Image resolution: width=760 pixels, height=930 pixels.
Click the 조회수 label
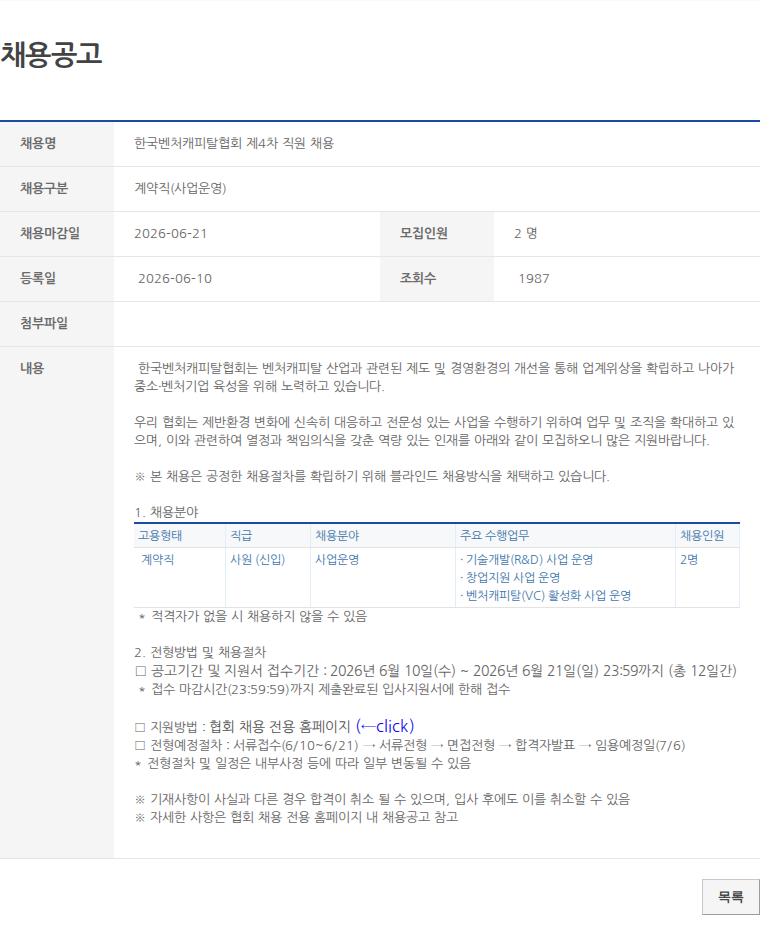418,279
